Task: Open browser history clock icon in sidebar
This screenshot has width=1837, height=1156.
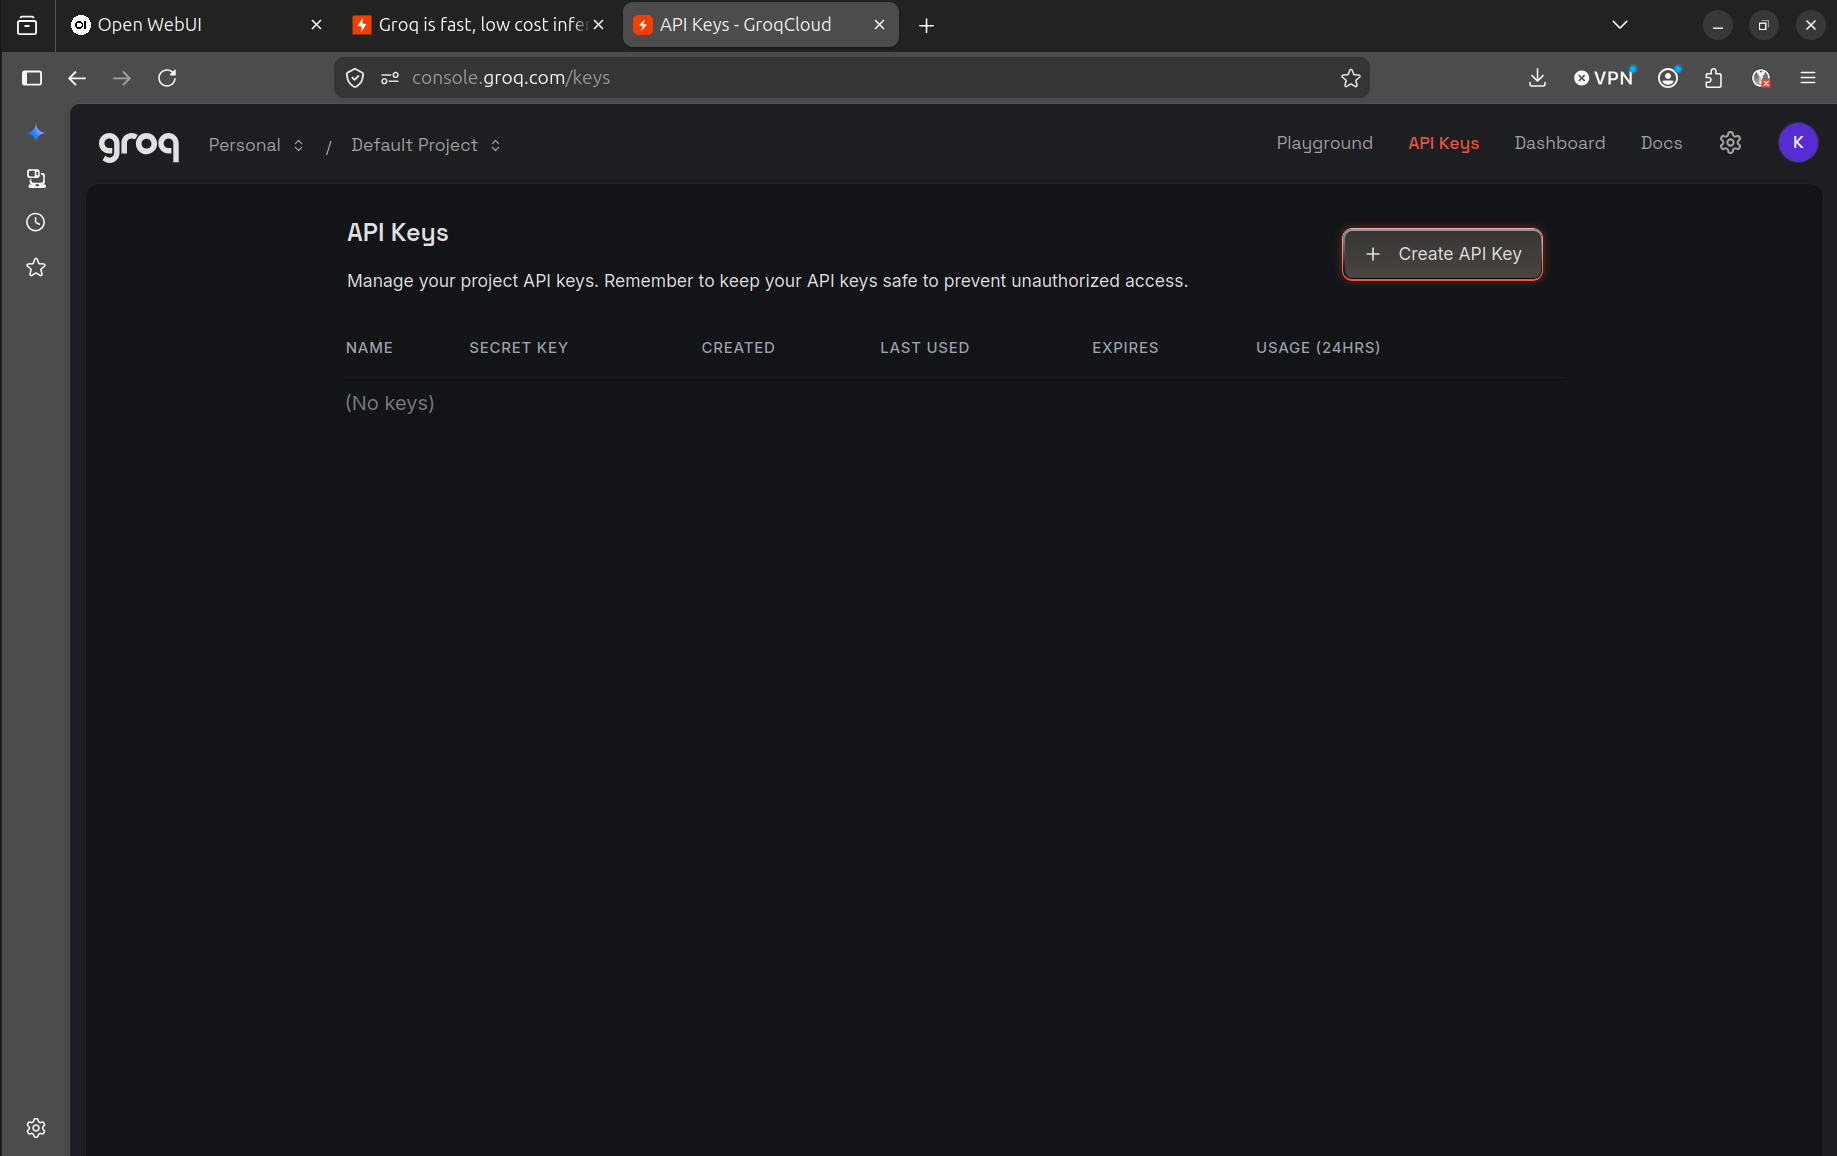Action: (36, 222)
